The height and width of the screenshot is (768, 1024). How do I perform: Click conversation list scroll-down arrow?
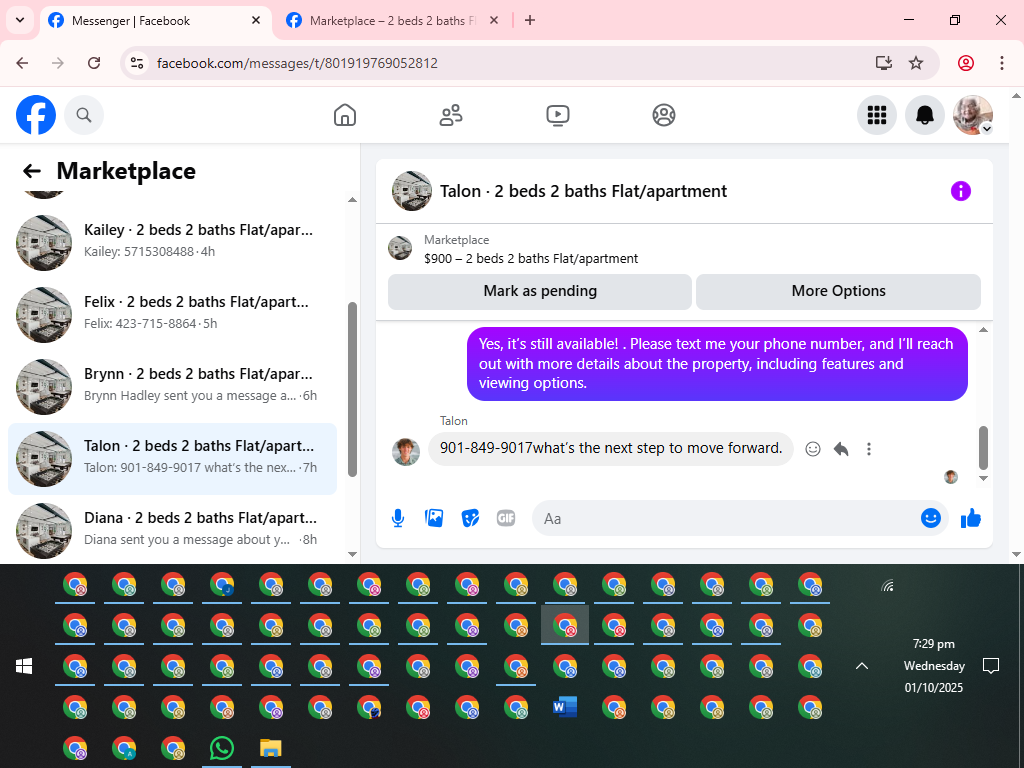[353, 554]
